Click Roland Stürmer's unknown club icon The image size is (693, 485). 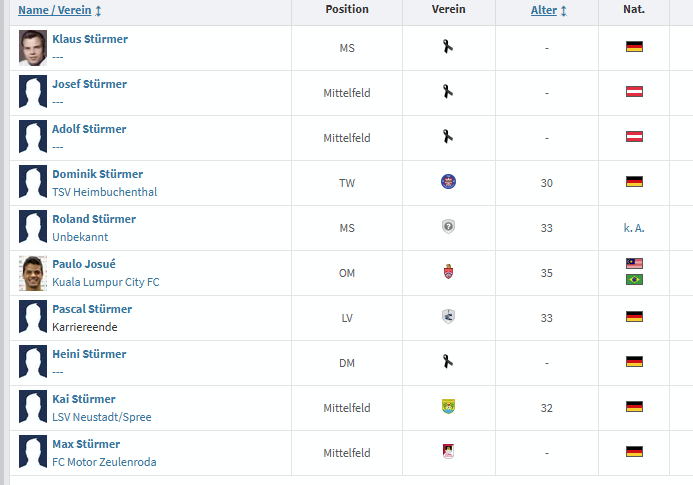coord(448,227)
